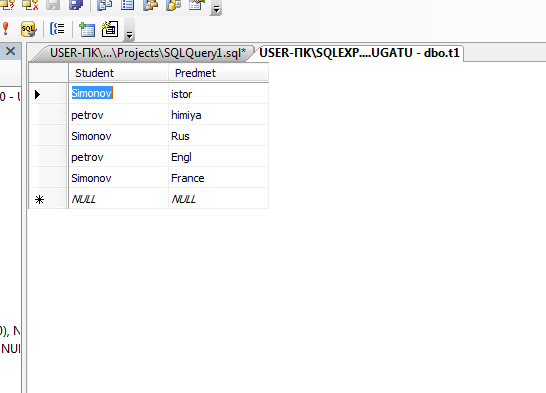Click the Simonov cell next to Rus
Viewport: 546px width, 393px height.
pyautogui.click(x=118, y=136)
